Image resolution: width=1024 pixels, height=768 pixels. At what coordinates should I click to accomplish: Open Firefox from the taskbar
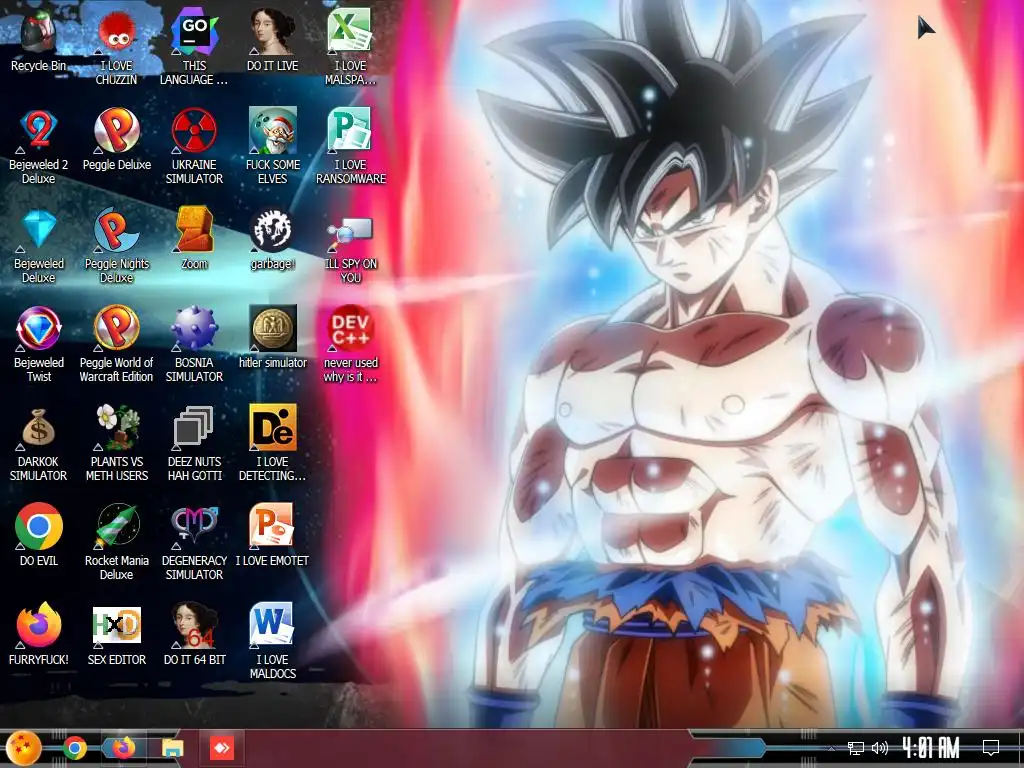pyautogui.click(x=123, y=748)
